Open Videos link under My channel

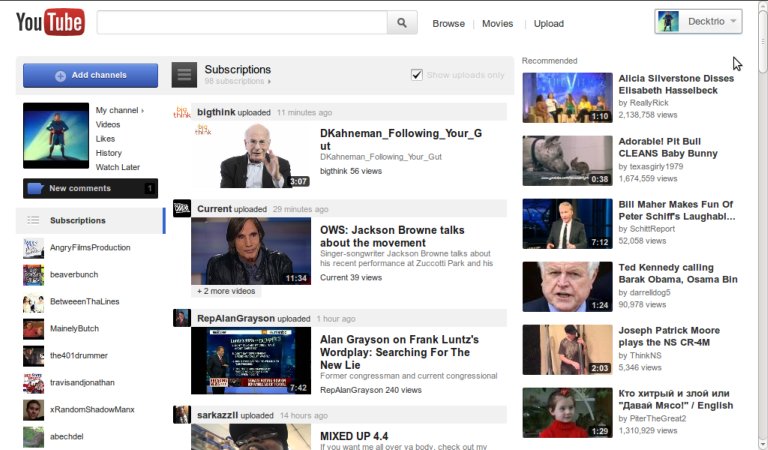(108, 124)
